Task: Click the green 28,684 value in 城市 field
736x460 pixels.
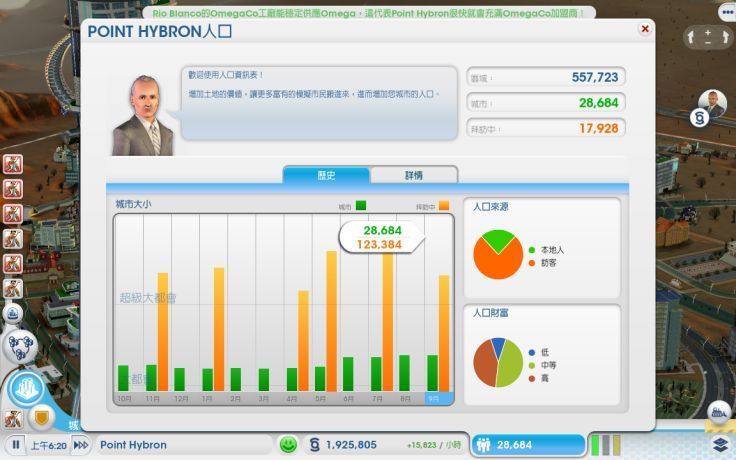Action: (x=598, y=103)
